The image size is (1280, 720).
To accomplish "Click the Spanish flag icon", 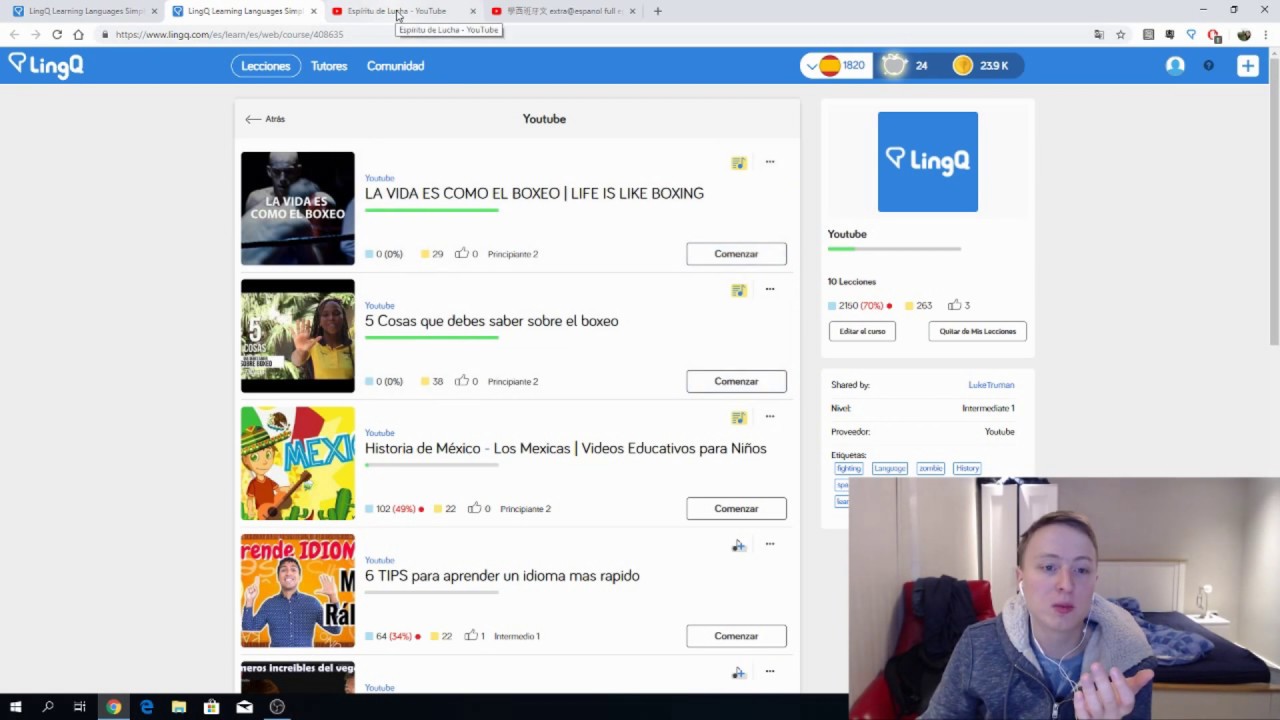I will click(830, 66).
